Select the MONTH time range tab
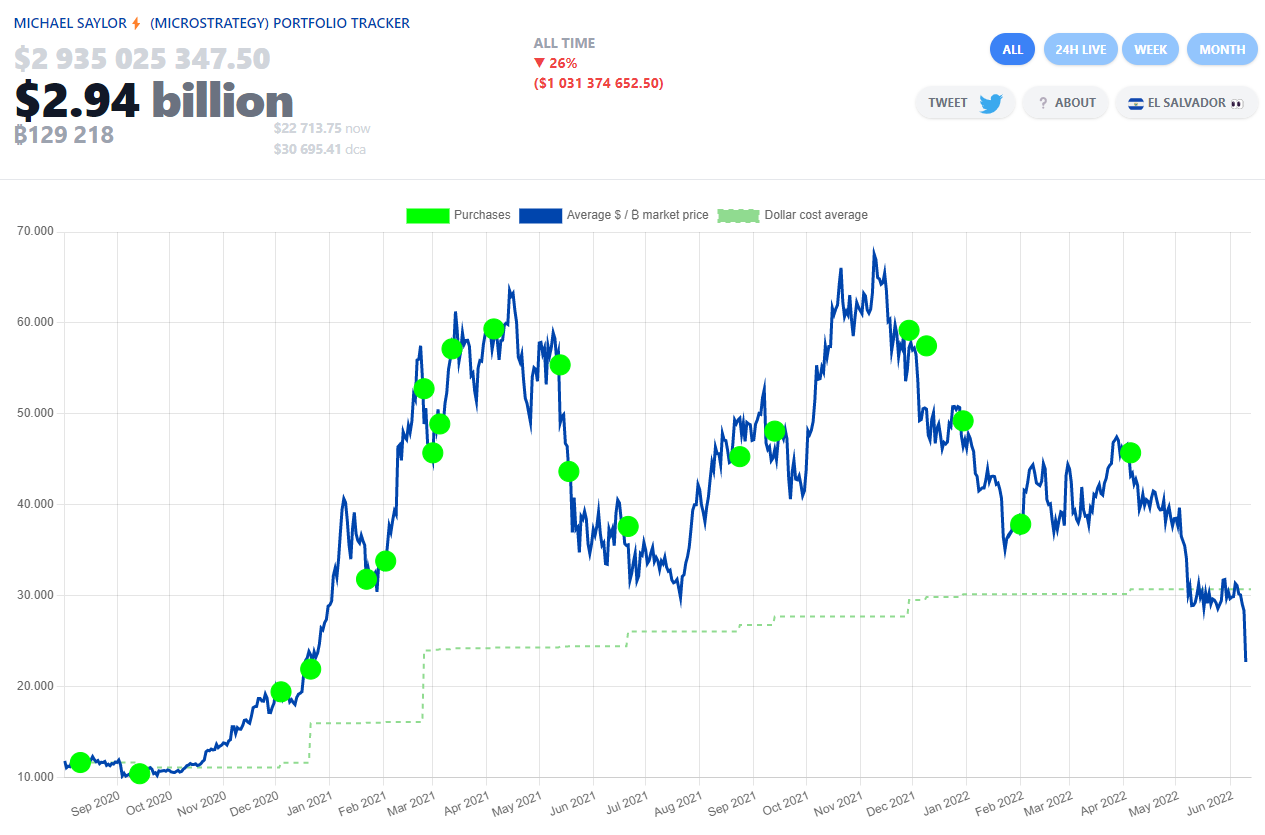Image resolution: width=1265 pixels, height=835 pixels. (x=1222, y=49)
